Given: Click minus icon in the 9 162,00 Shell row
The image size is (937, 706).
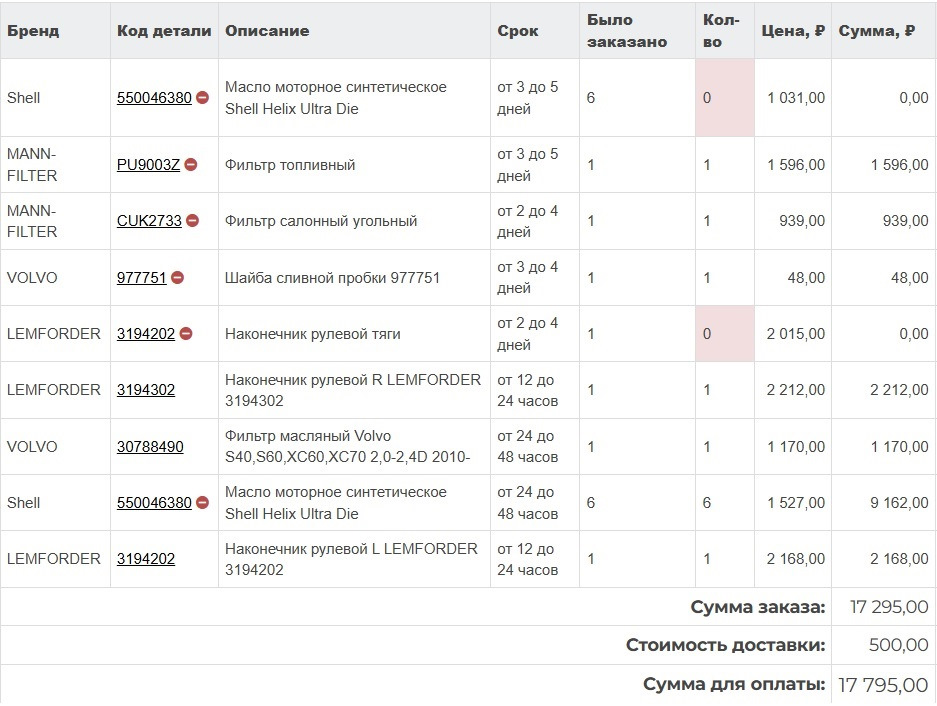Looking at the screenshot, I should click(x=202, y=503).
